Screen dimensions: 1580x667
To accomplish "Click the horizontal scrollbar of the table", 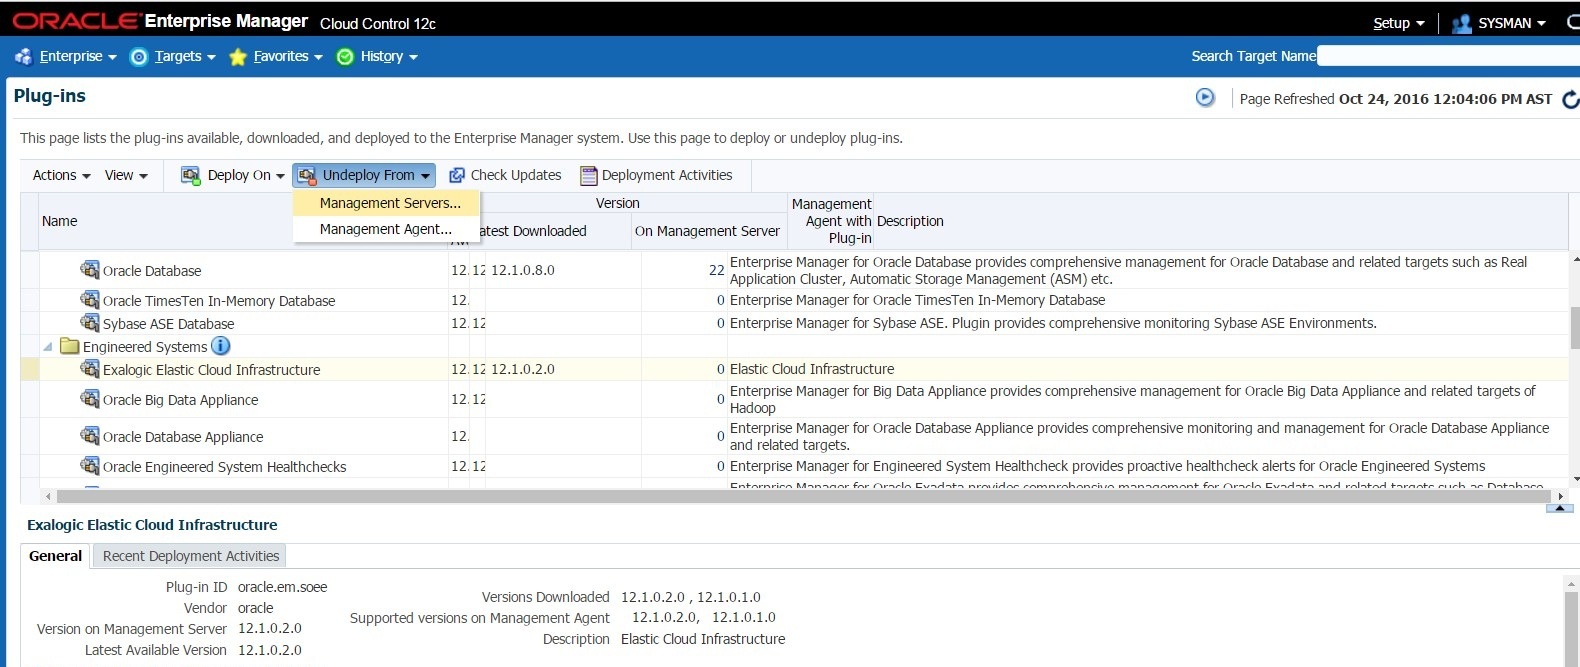I will [x=803, y=496].
